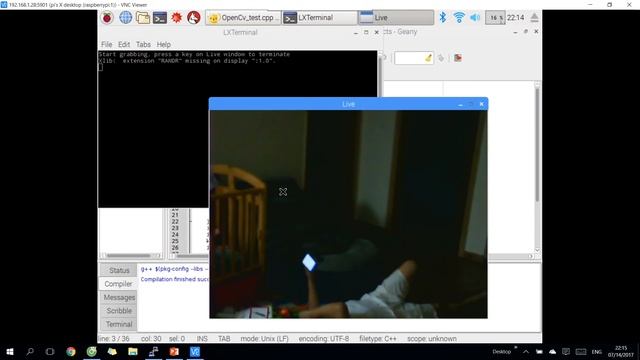Click Geany editor vertical scrollbar
Screen dimensions: 640x360
point(537,167)
